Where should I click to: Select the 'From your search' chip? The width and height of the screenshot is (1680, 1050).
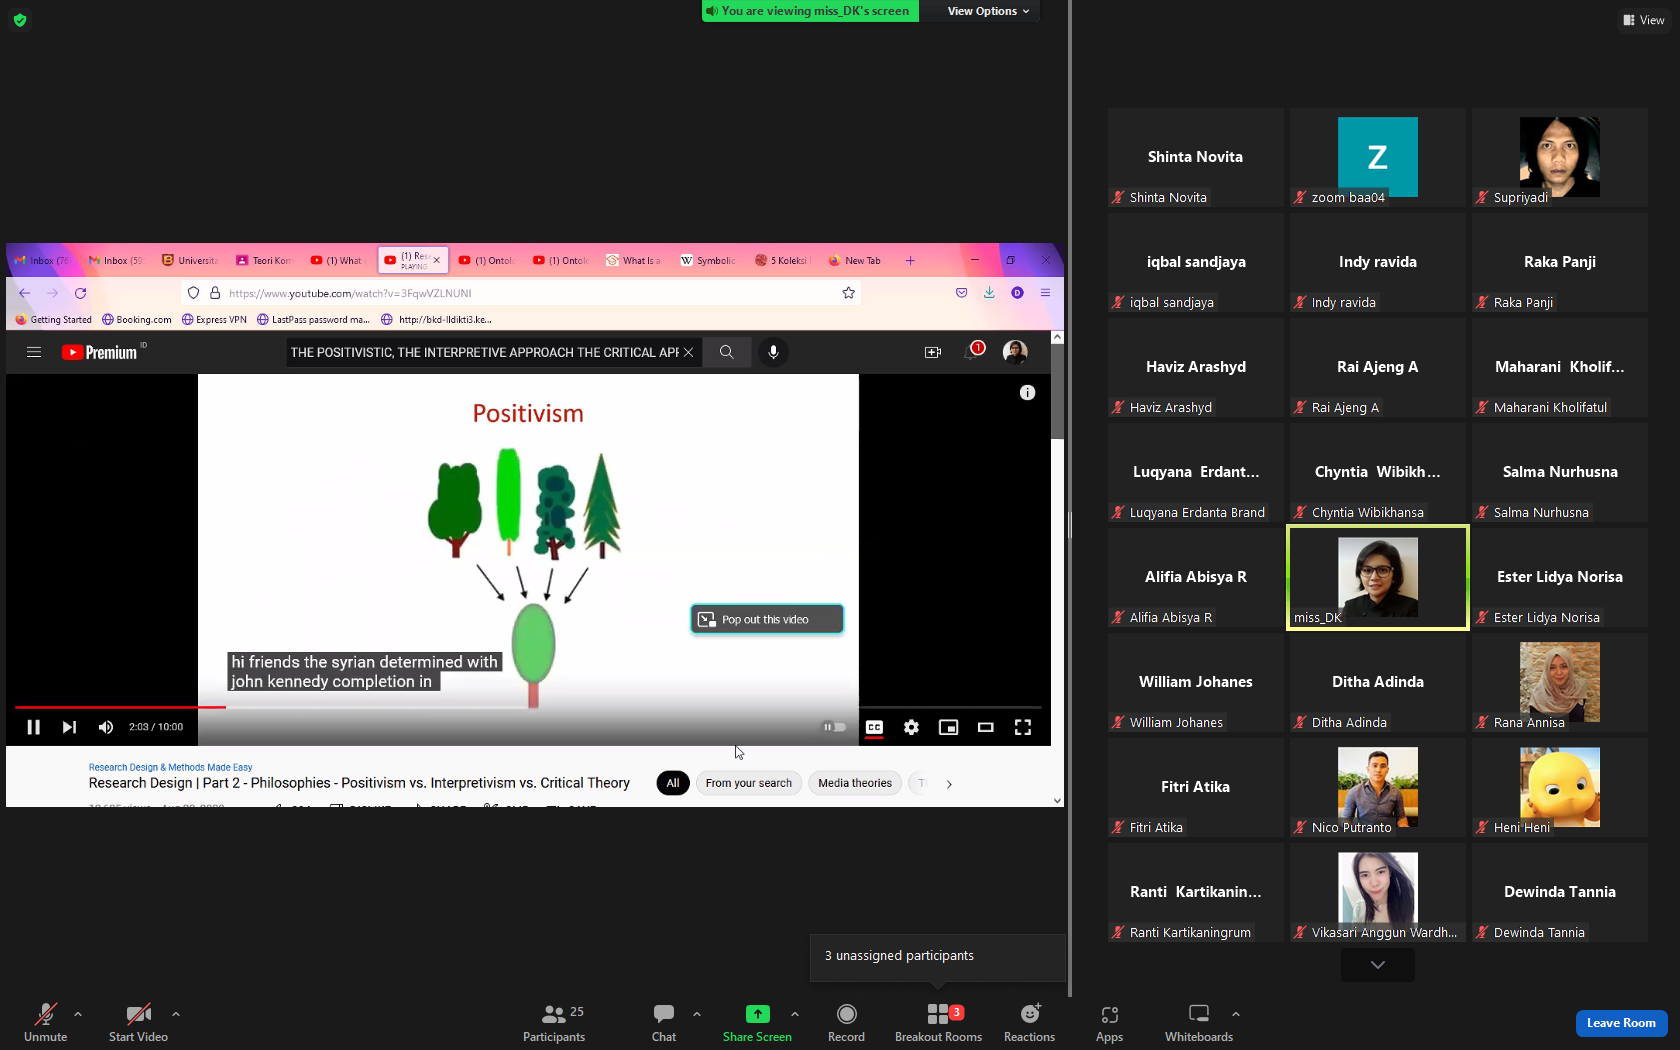tap(748, 783)
